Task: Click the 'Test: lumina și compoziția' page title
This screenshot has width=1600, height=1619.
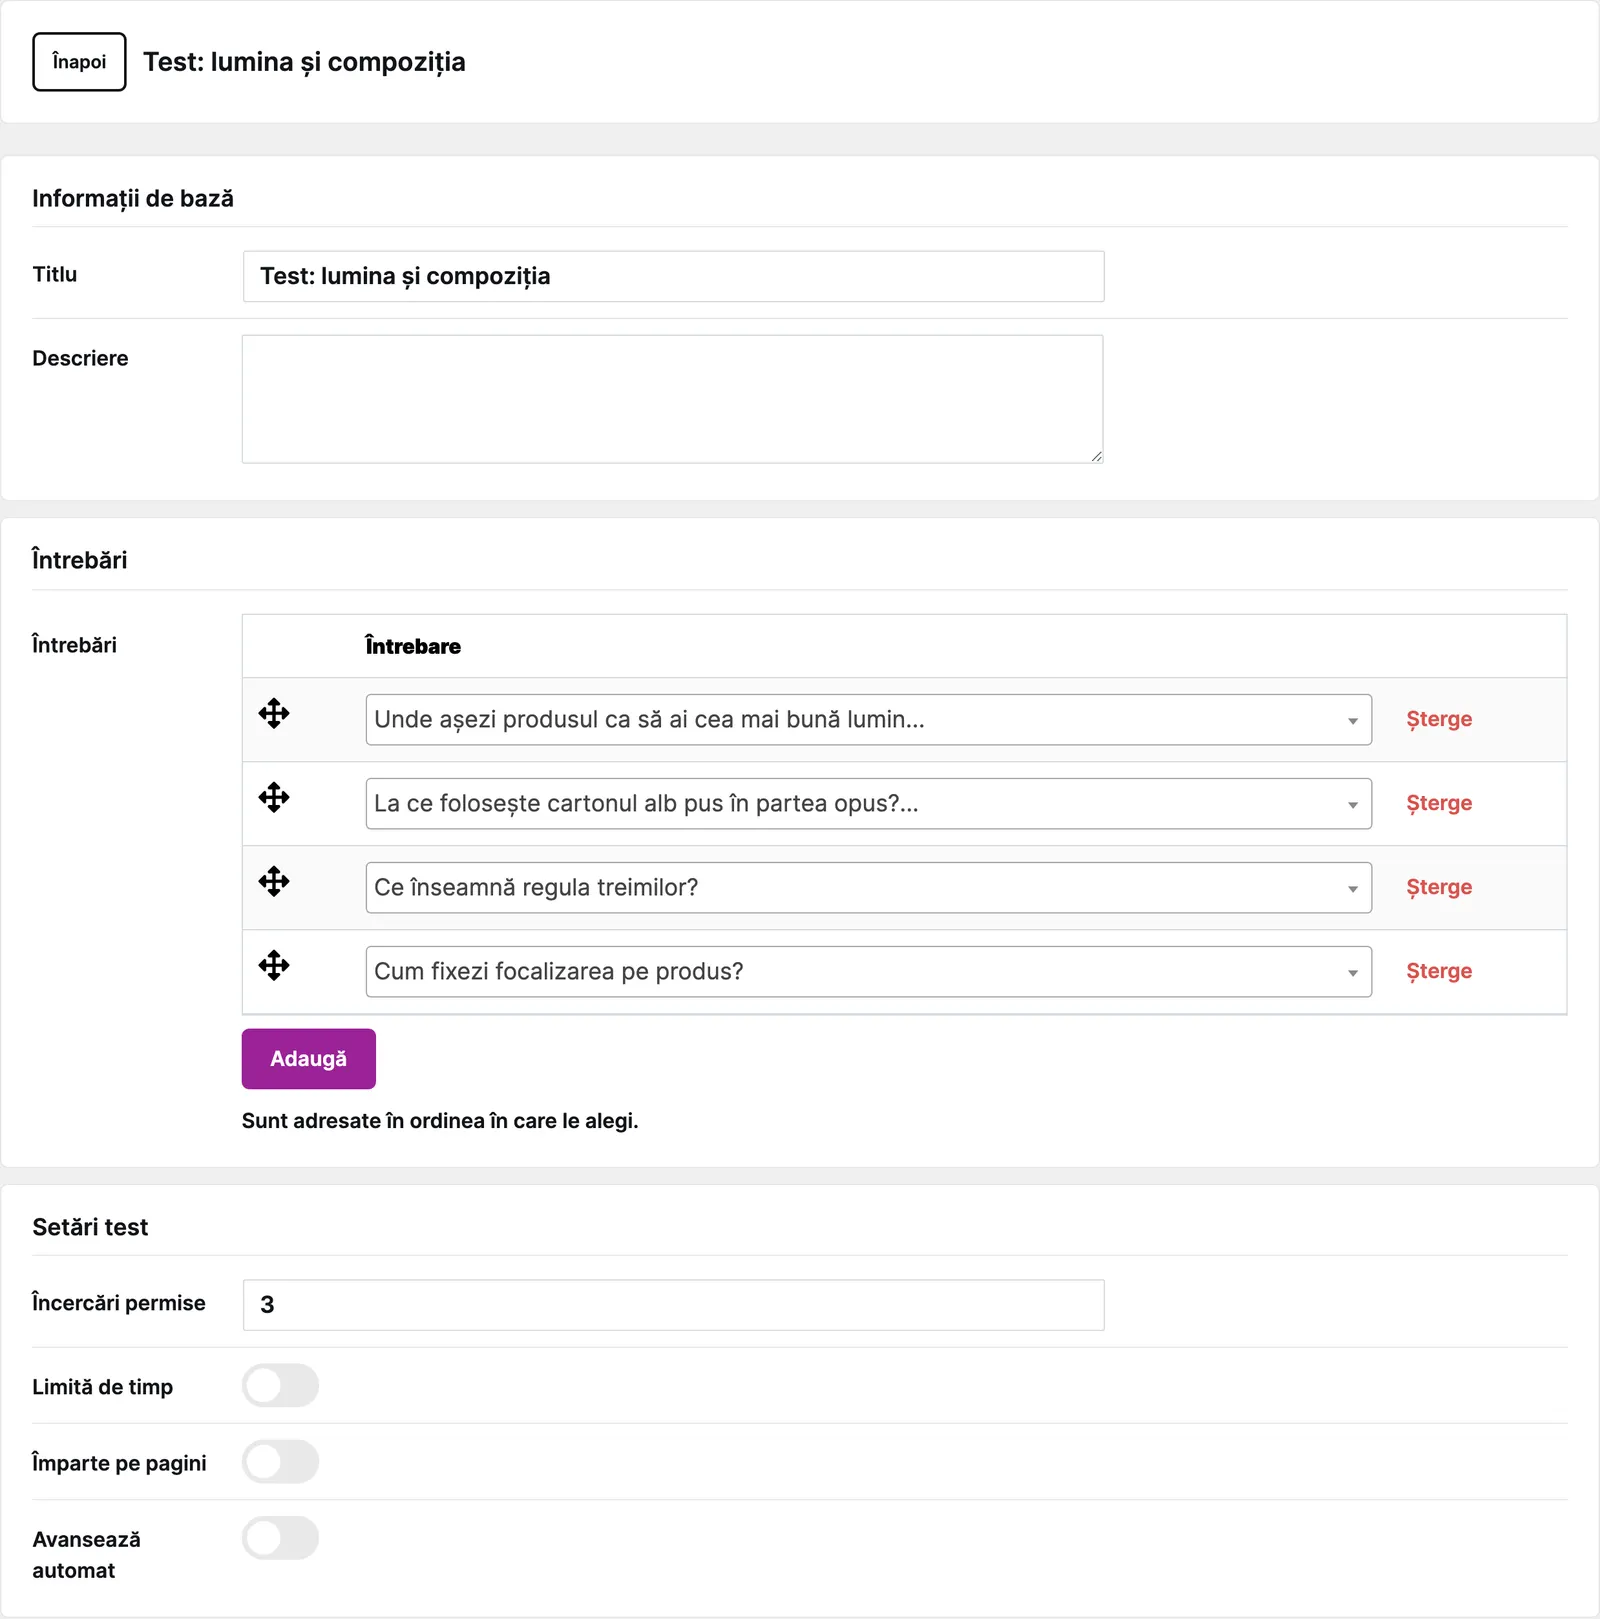Action: tap(304, 62)
